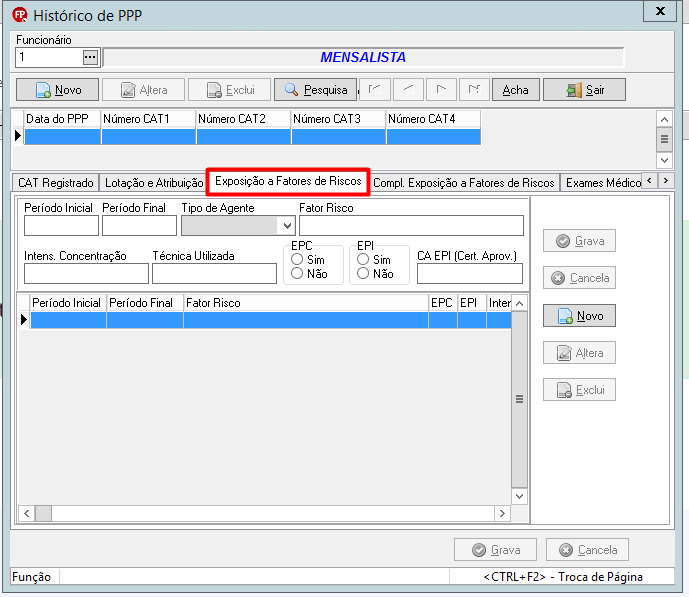Select EPI Sim radio button

[x=363, y=259]
